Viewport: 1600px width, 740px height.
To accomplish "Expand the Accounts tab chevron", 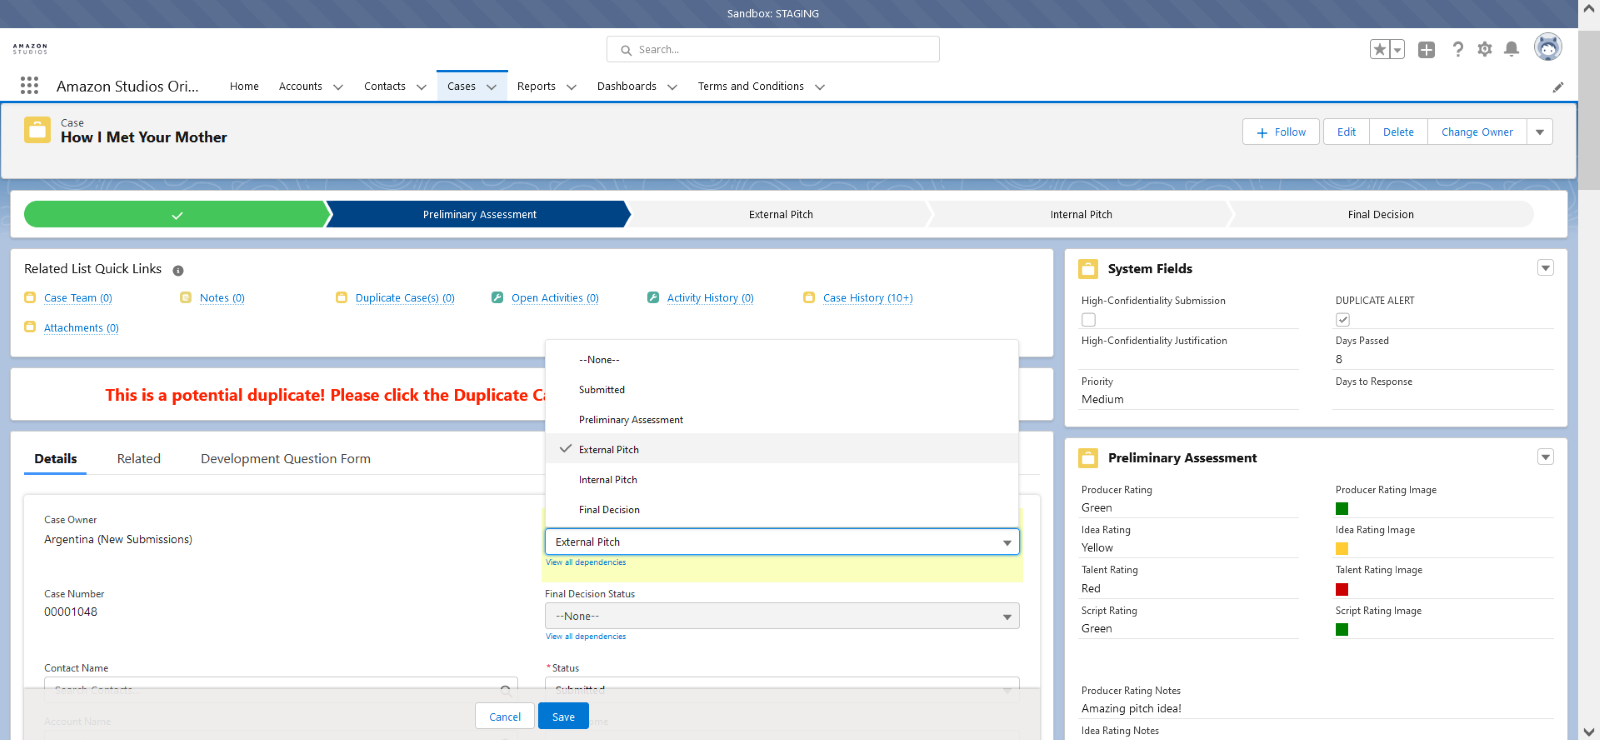I will pyautogui.click(x=338, y=87).
